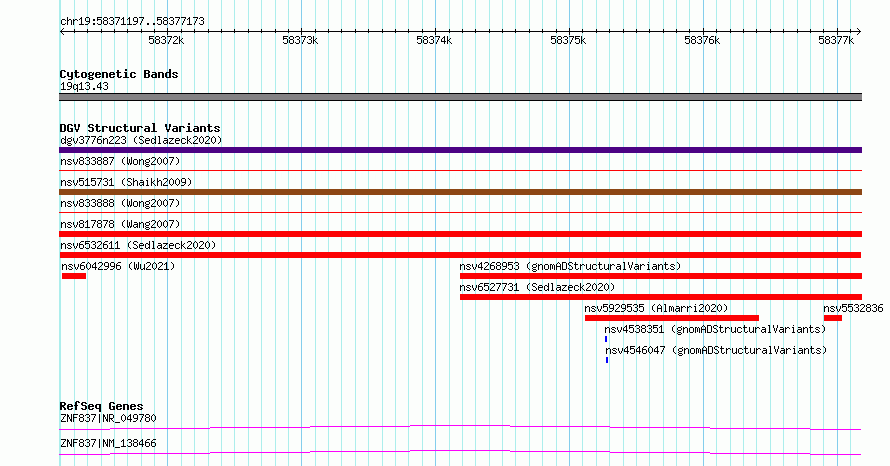Open the ZNF837|NM_138466 transcript label
Image resolution: width=890 pixels, height=466 pixels.
[x=108, y=443]
